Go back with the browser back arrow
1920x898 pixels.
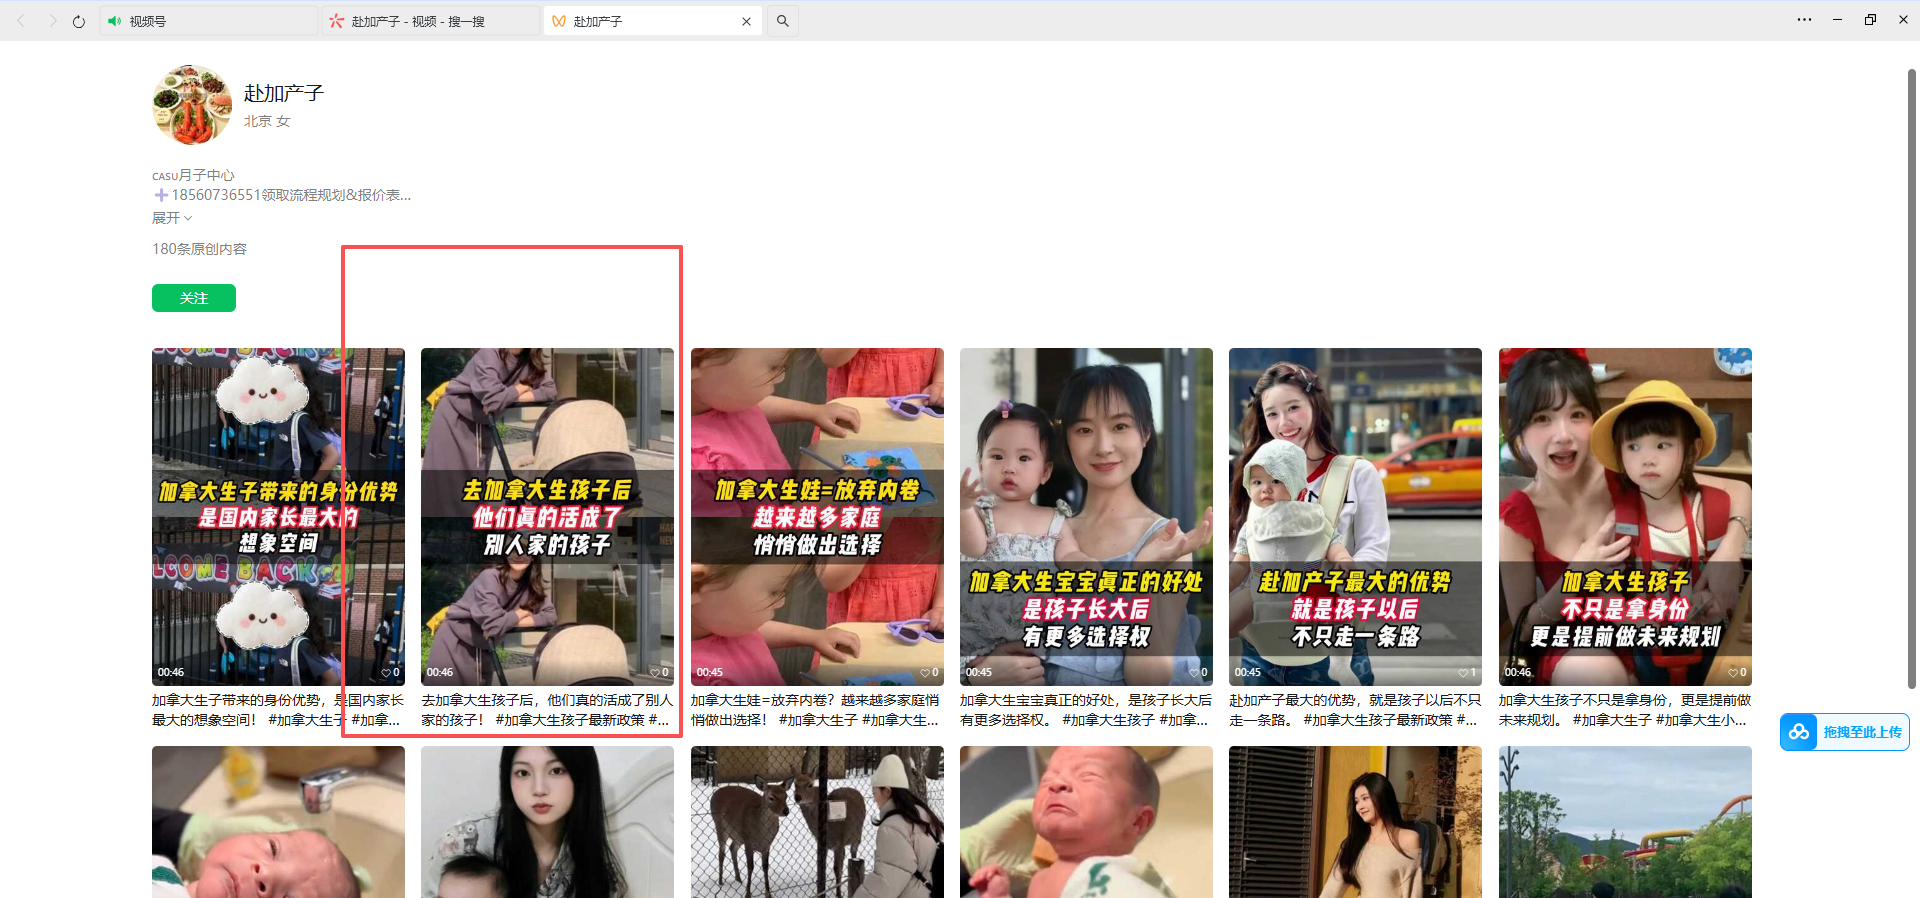coord(21,21)
